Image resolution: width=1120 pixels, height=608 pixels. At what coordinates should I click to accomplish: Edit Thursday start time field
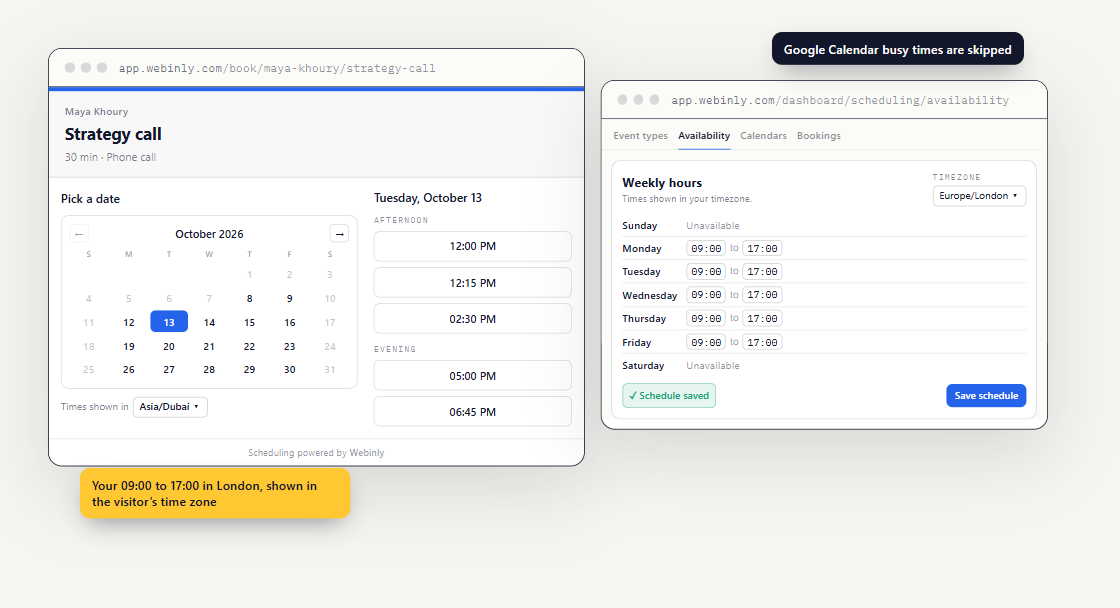tap(706, 319)
